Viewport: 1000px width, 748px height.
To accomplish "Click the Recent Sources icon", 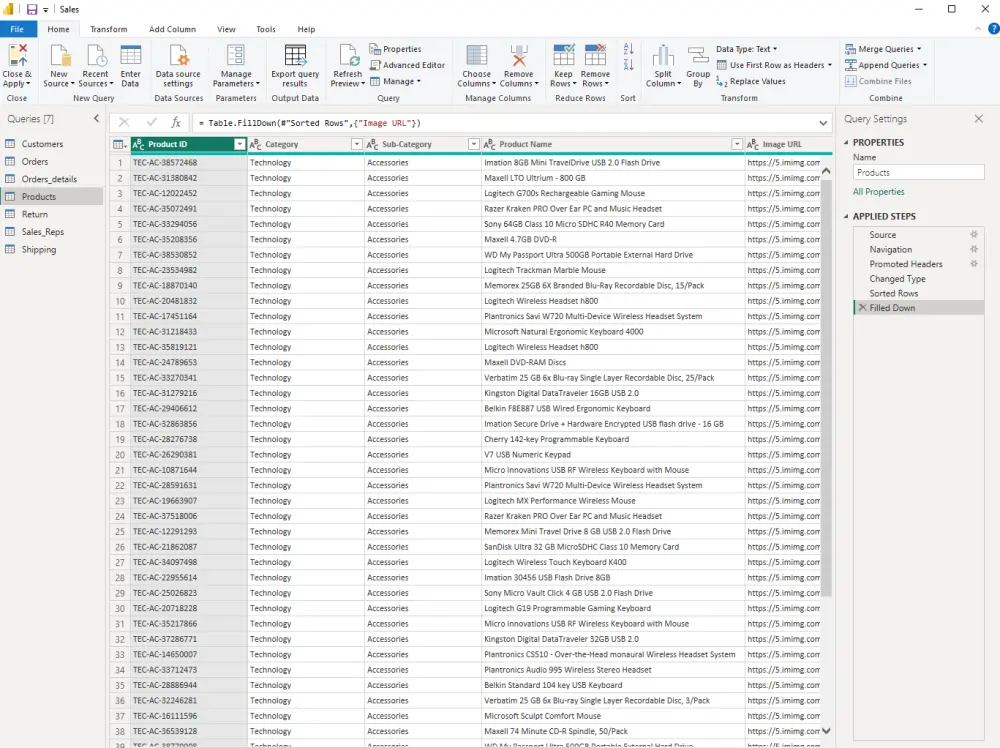I will click(96, 55).
